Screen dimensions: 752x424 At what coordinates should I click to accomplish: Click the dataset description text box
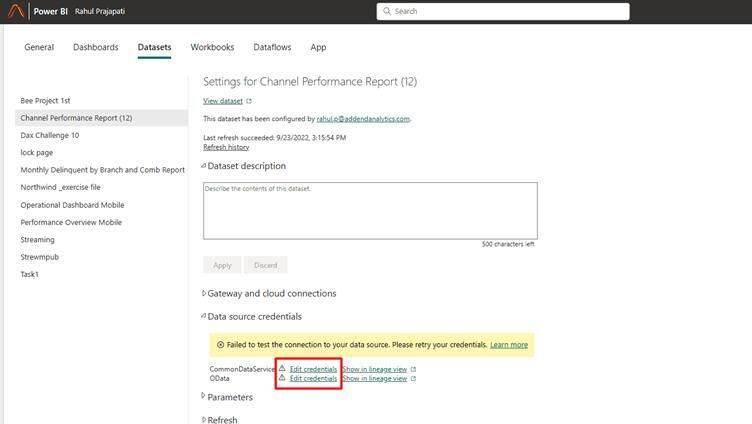[370, 210]
